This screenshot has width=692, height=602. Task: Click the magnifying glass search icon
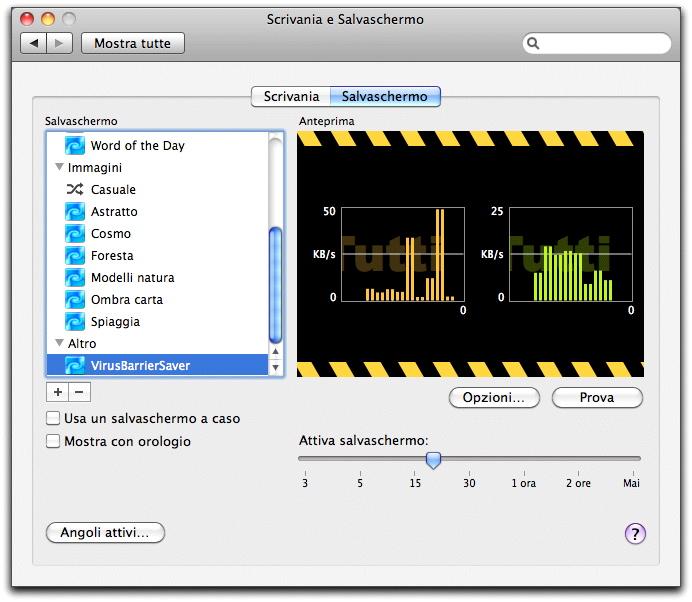click(x=533, y=43)
